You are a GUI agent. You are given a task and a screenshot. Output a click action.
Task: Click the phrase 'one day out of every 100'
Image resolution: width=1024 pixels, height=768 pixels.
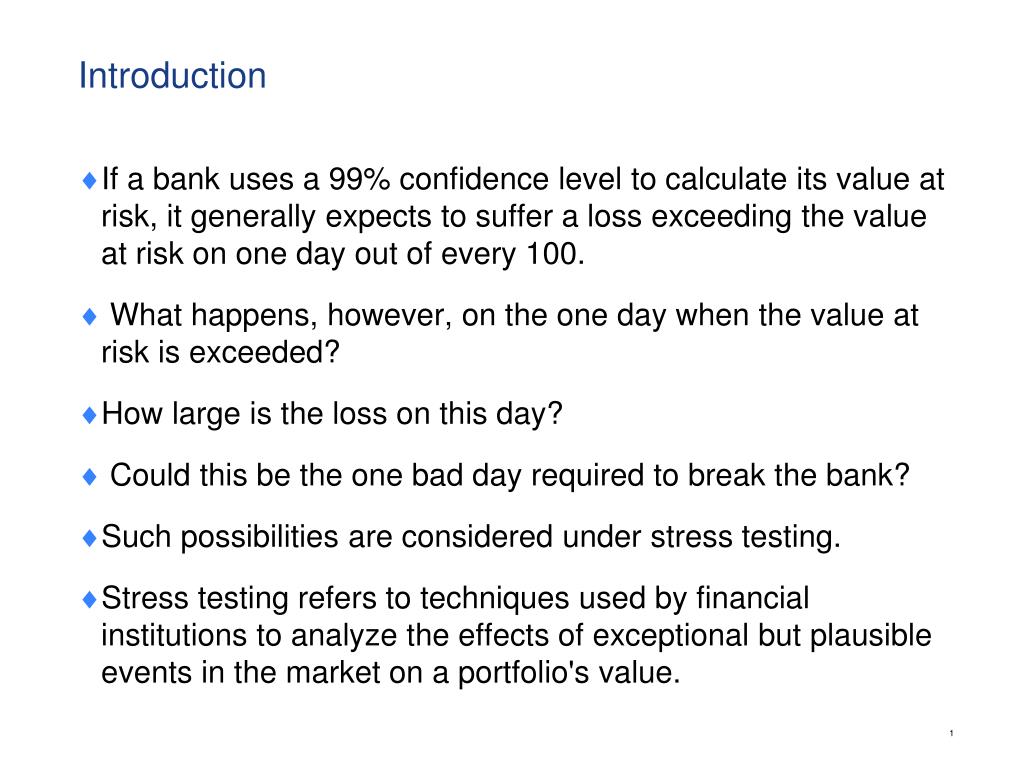click(406, 254)
